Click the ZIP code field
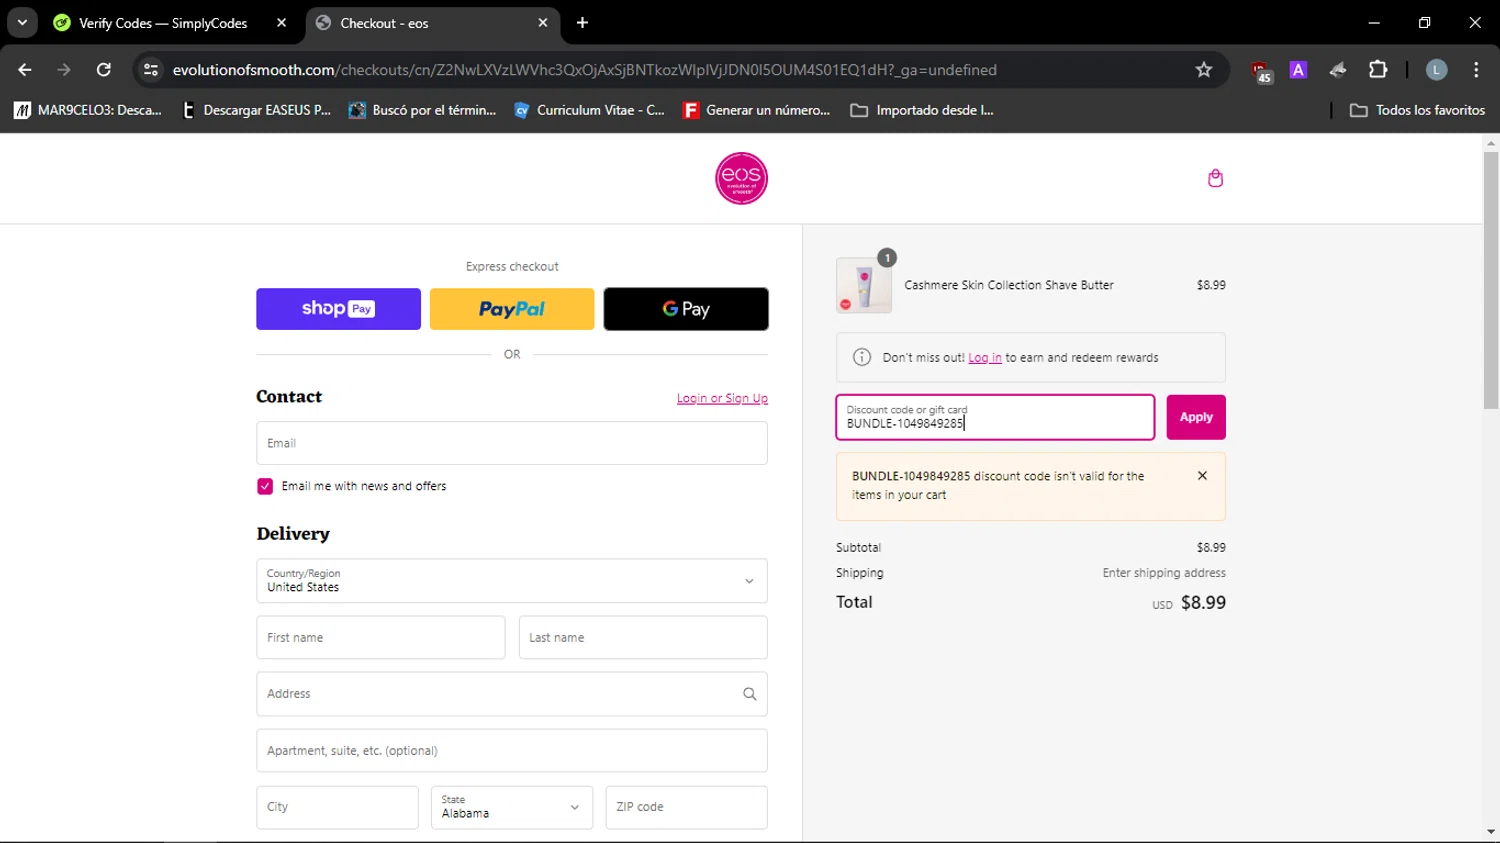This screenshot has height=843, width=1500. click(686, 807)
